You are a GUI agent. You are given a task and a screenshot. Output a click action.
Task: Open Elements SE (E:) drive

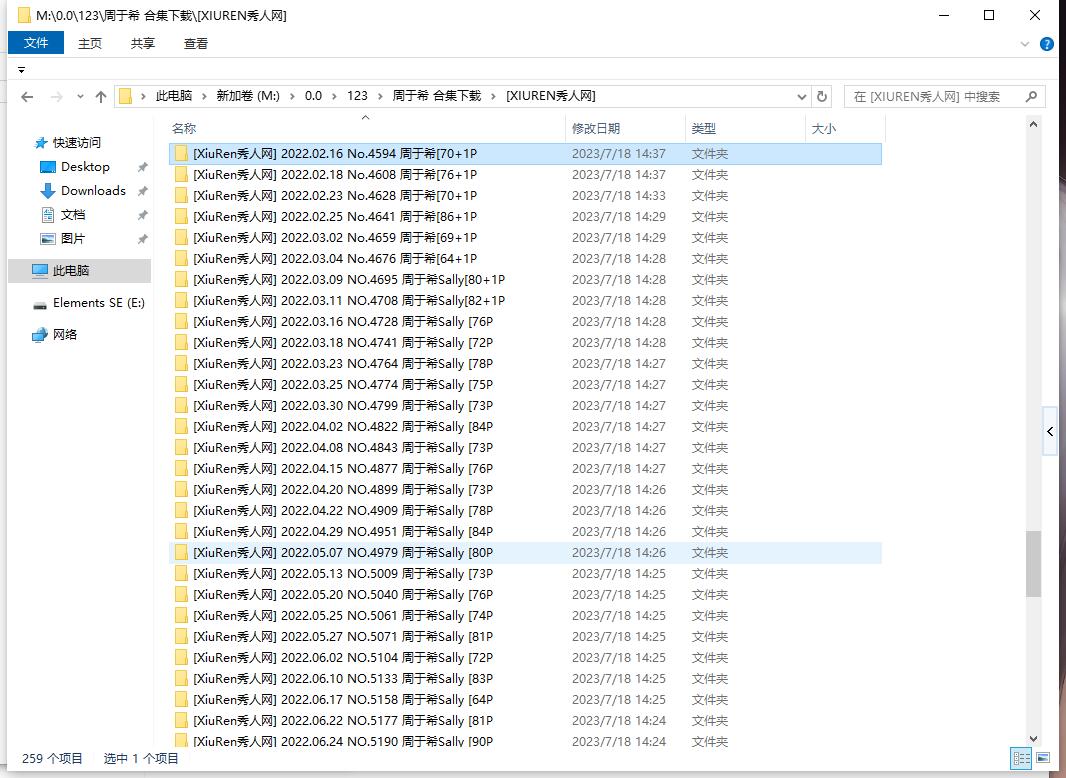pyautogui.click(x=99, y=303)
